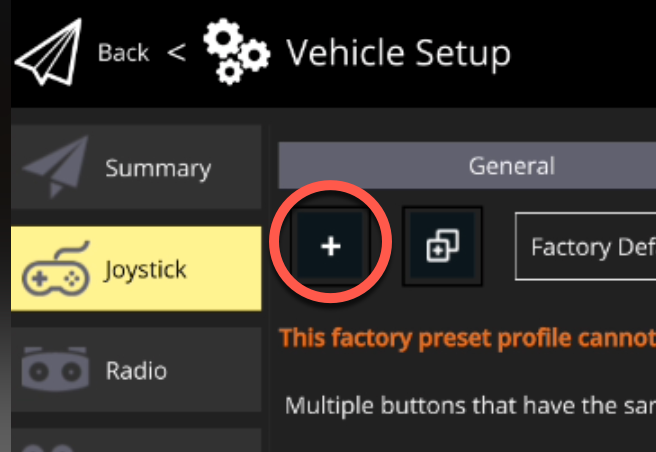The width and height of the screenshot is (656, 452).
Task: Add a new joystick profile with plus button
Action: 331,245
